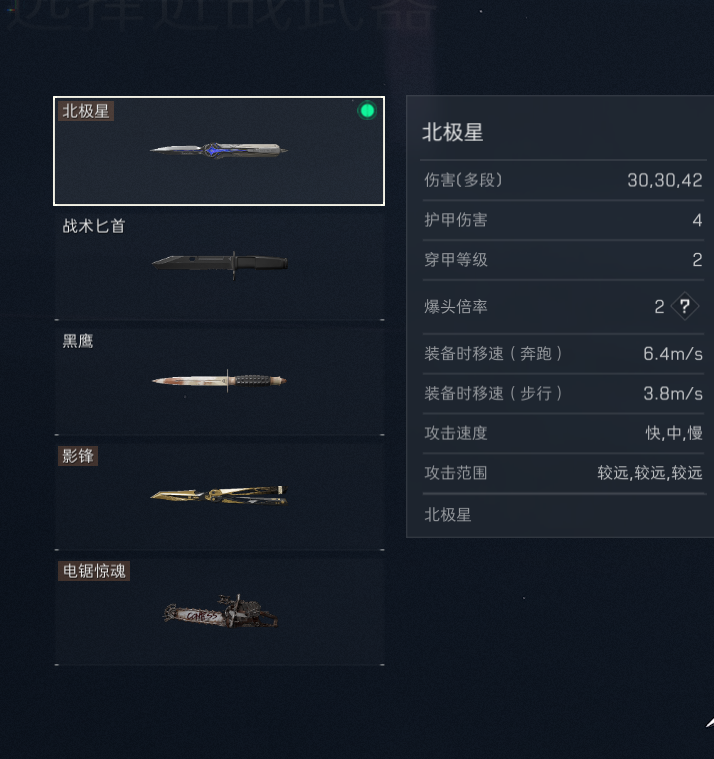The image size is (714, 759).
Task: Click the 攻击范围 stat row
Action: coord(563,473)
